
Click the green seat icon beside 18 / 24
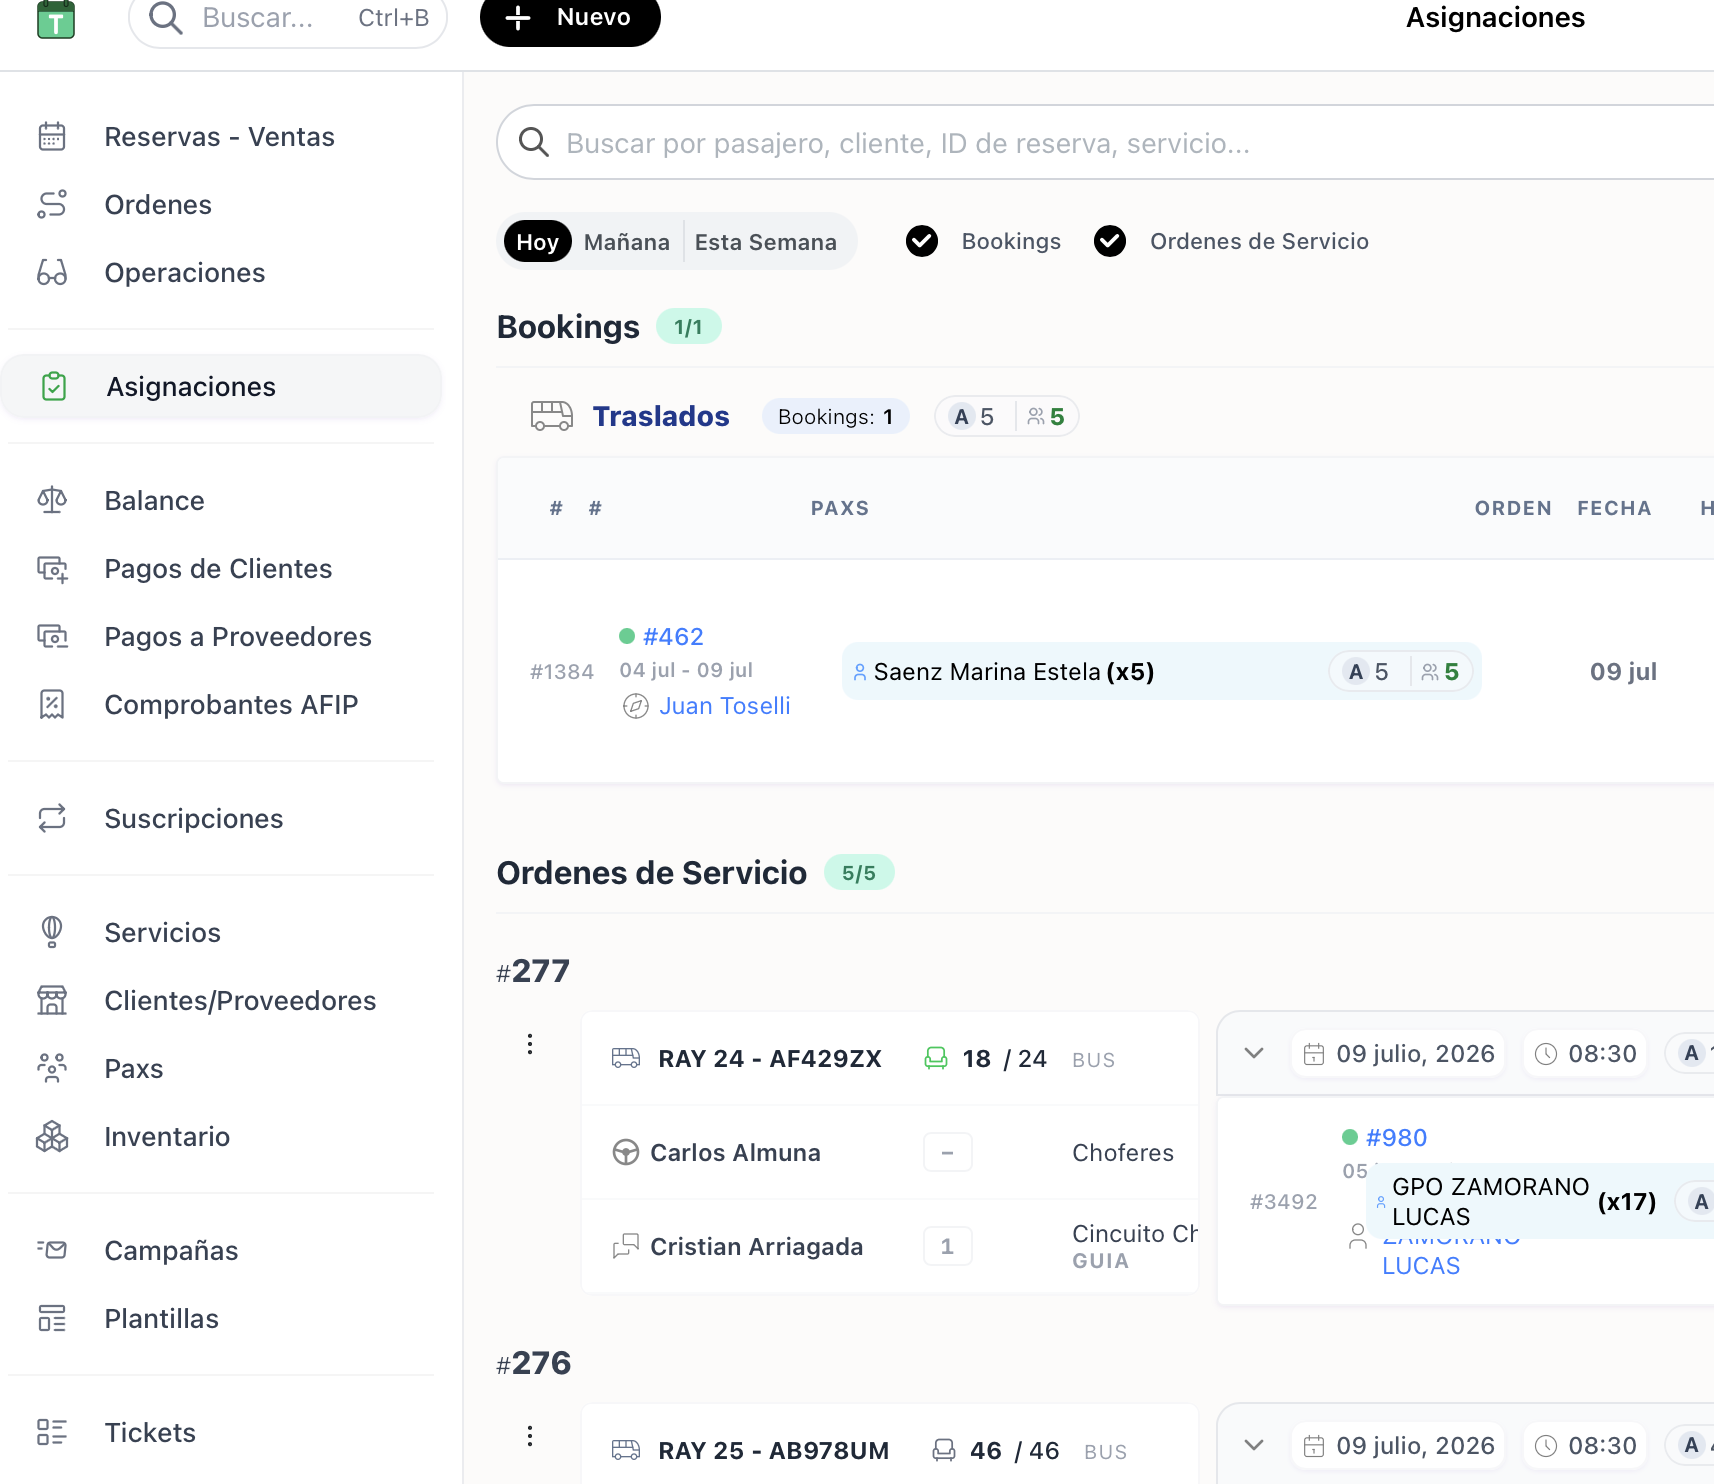[x=936, y=1058]
